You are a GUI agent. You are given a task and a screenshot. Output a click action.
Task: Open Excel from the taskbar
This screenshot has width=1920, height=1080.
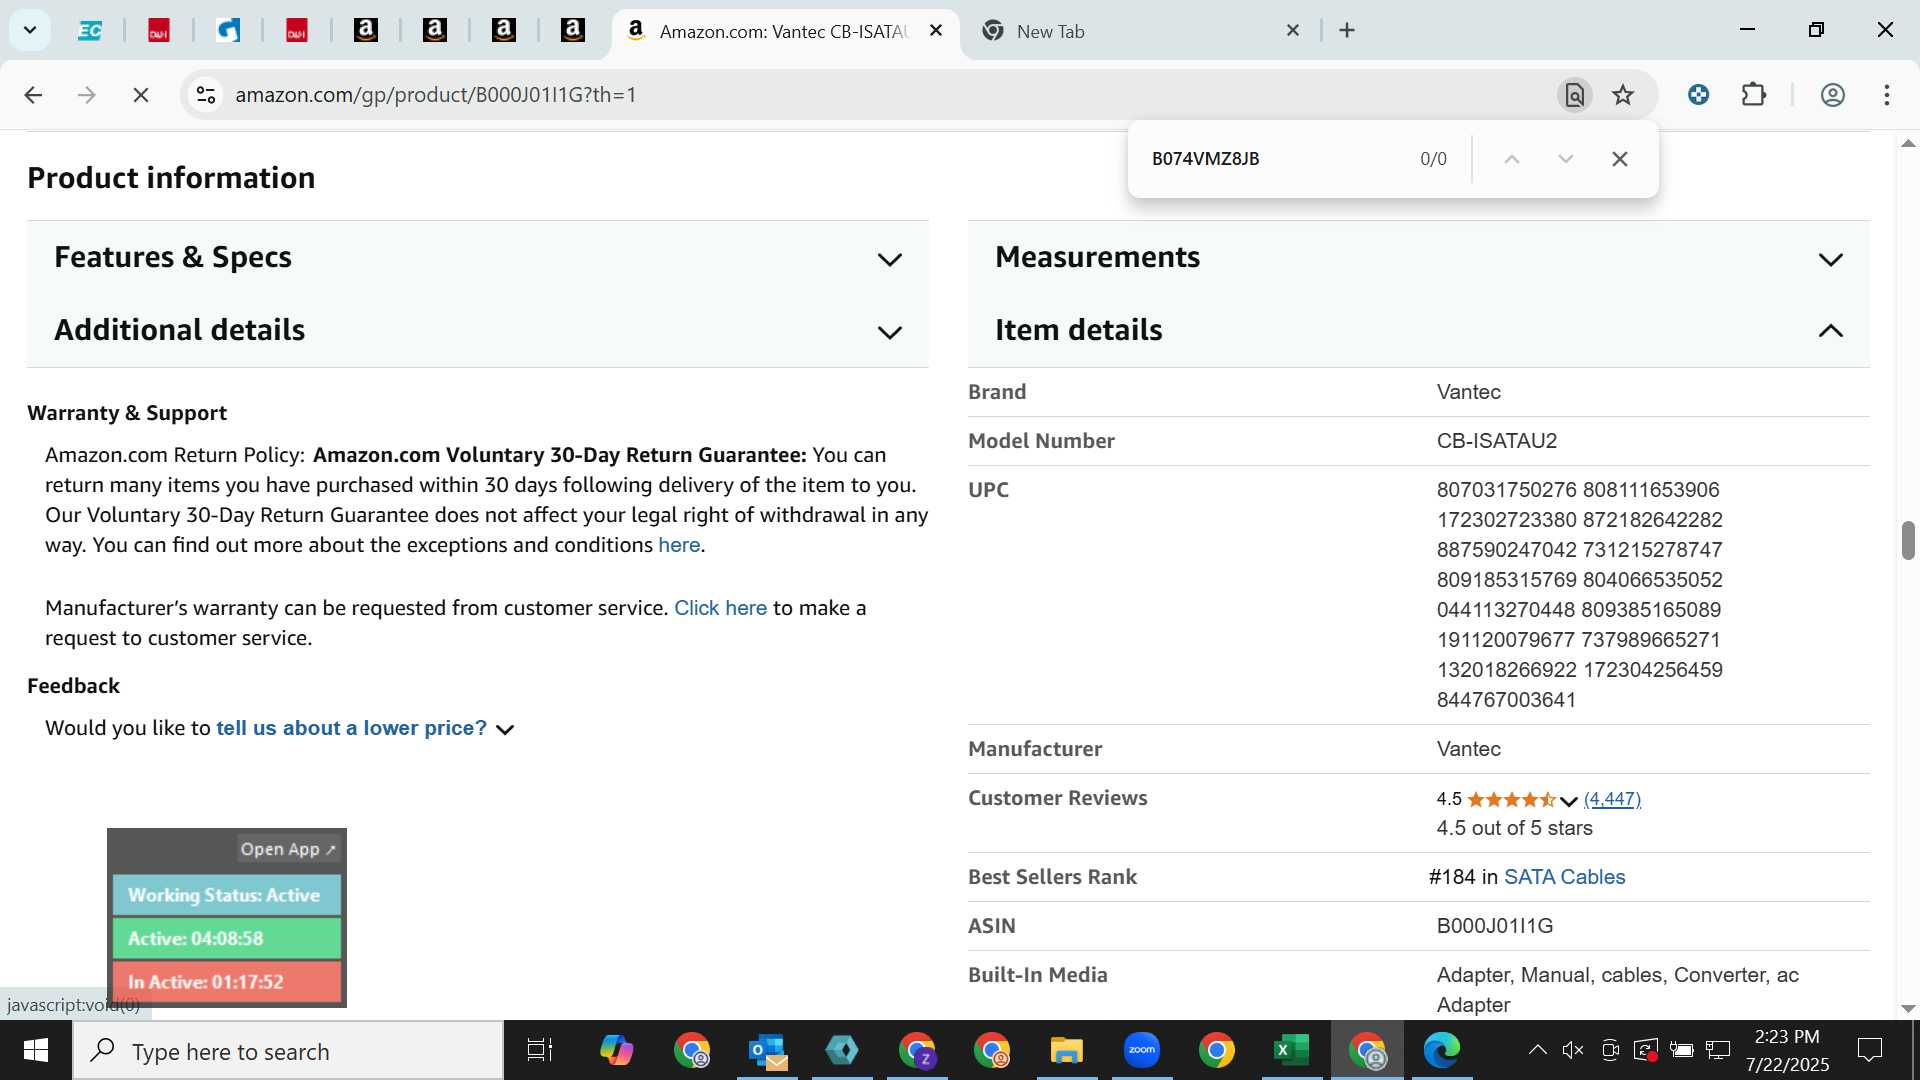tap(1291, 1051)
